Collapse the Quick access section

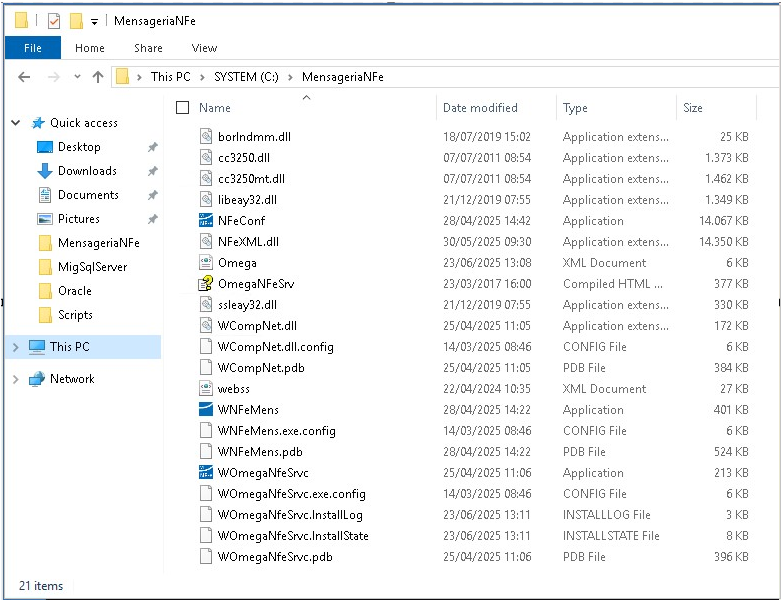point(15,123)
